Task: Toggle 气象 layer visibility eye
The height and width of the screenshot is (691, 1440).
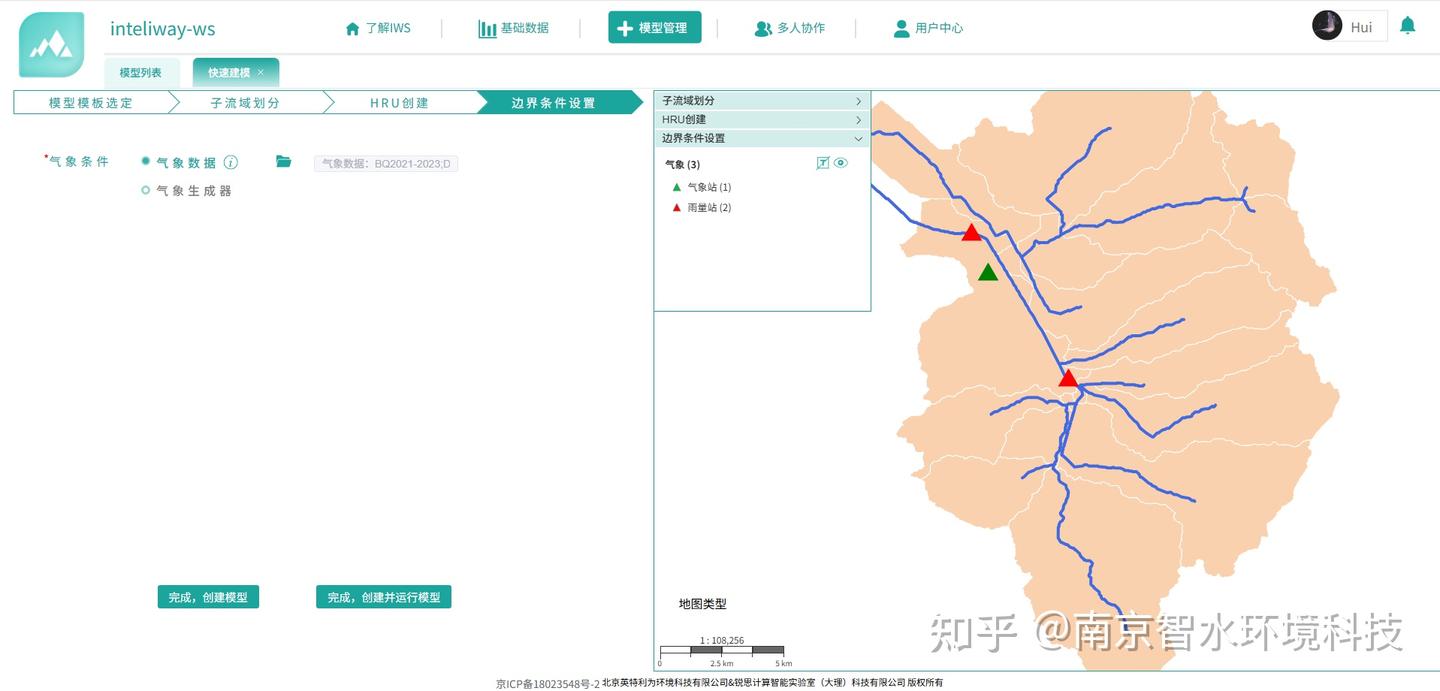Action: (x=841, y=163)
